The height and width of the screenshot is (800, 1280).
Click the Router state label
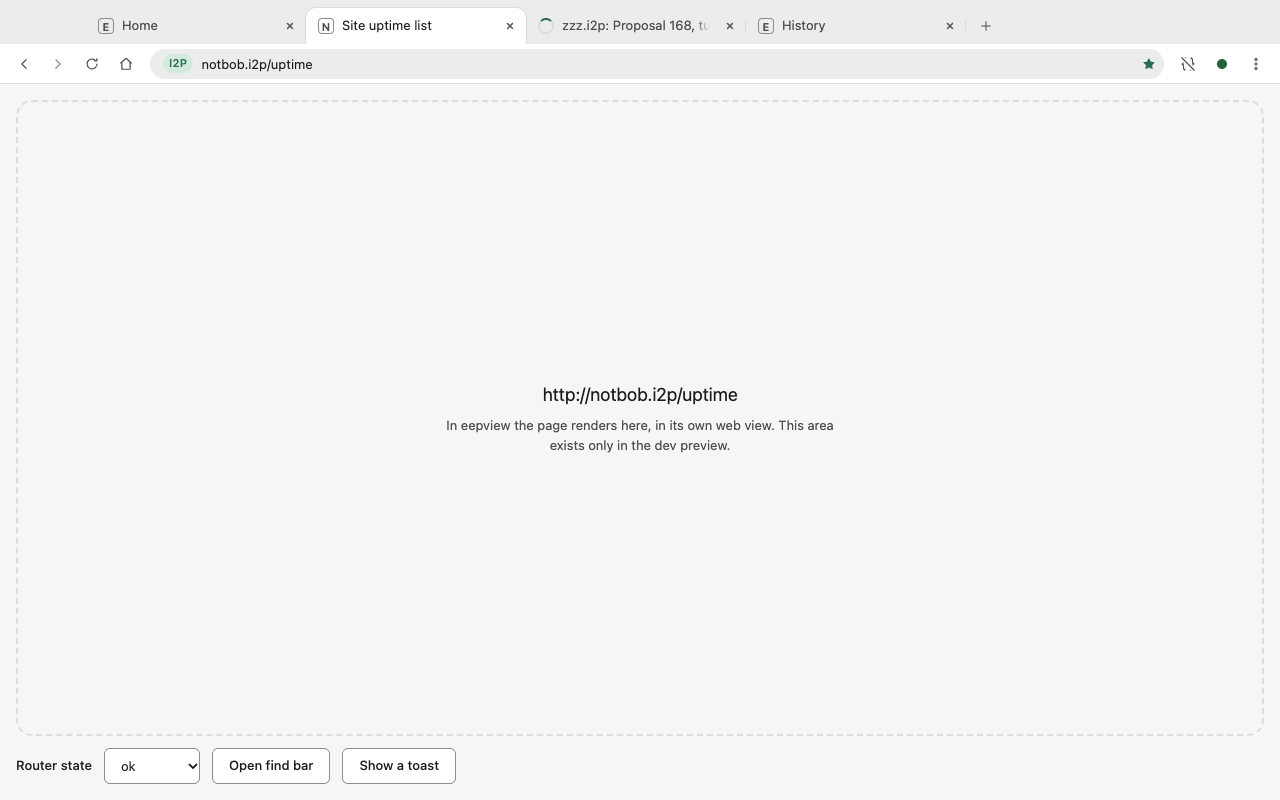coord(54,766)
